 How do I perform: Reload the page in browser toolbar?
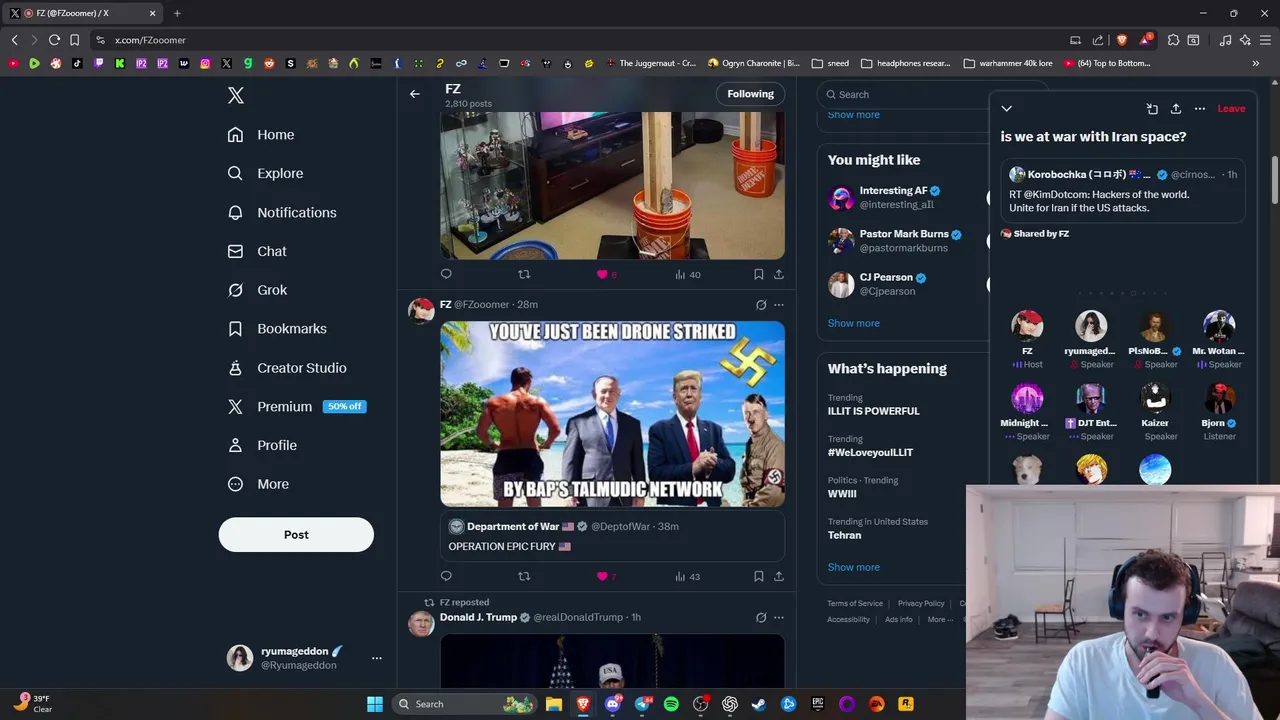54,40
